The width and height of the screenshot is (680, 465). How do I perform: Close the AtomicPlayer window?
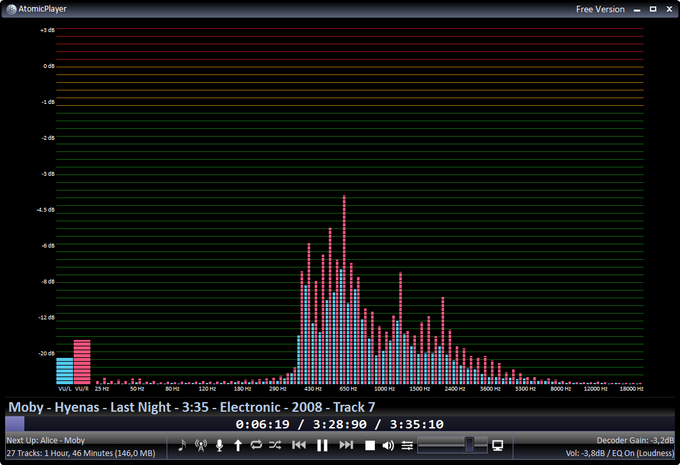(669, 9)
